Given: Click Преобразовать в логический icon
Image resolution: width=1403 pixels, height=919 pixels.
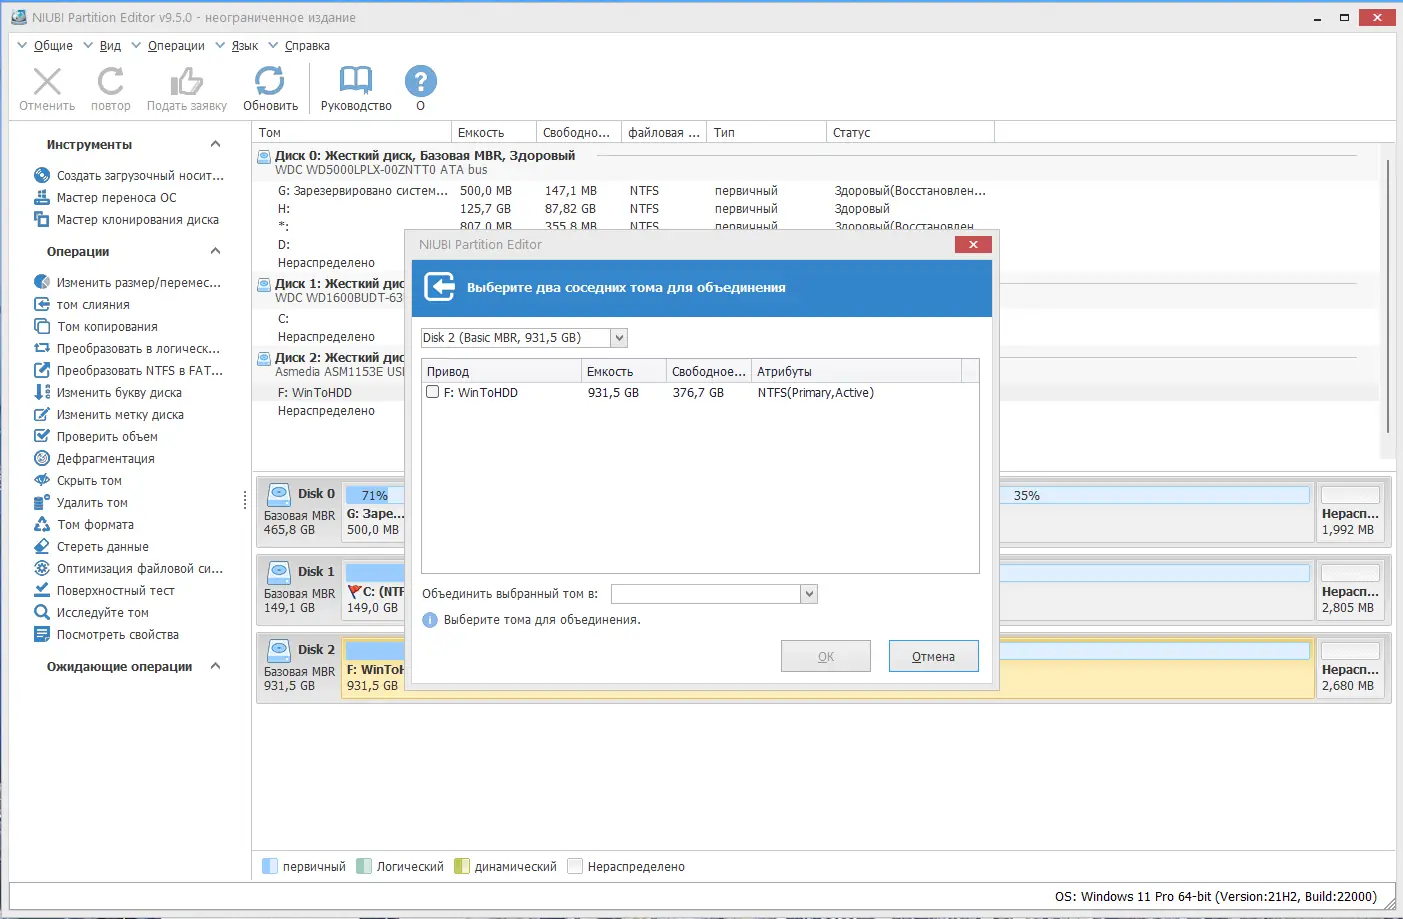Looking at the screenshot, I should point(42,348).
